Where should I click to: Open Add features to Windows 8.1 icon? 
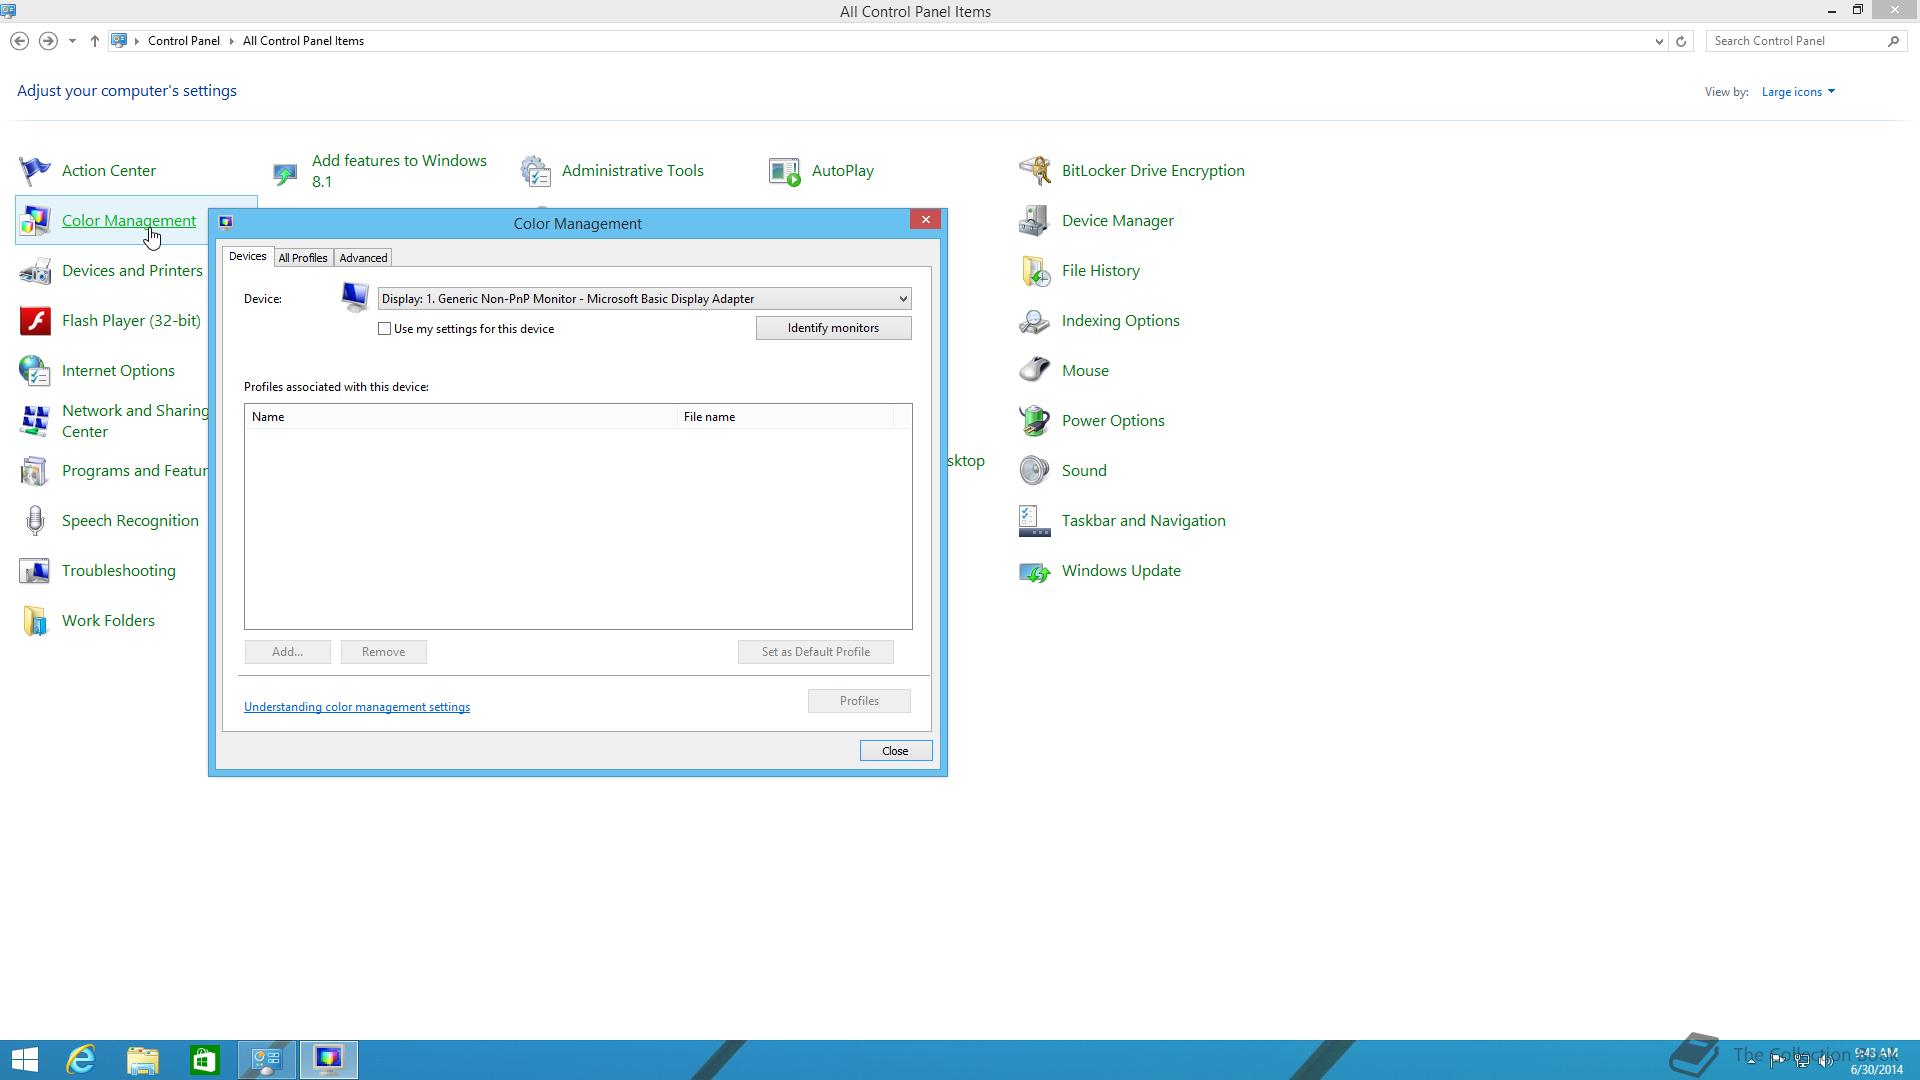285,173
